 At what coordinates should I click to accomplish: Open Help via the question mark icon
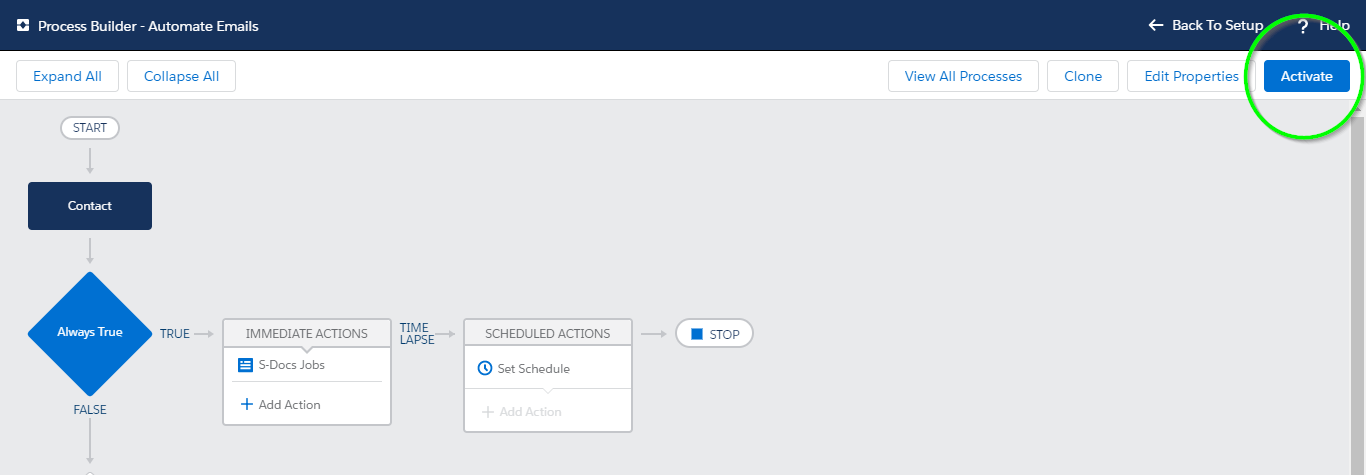1303,26
